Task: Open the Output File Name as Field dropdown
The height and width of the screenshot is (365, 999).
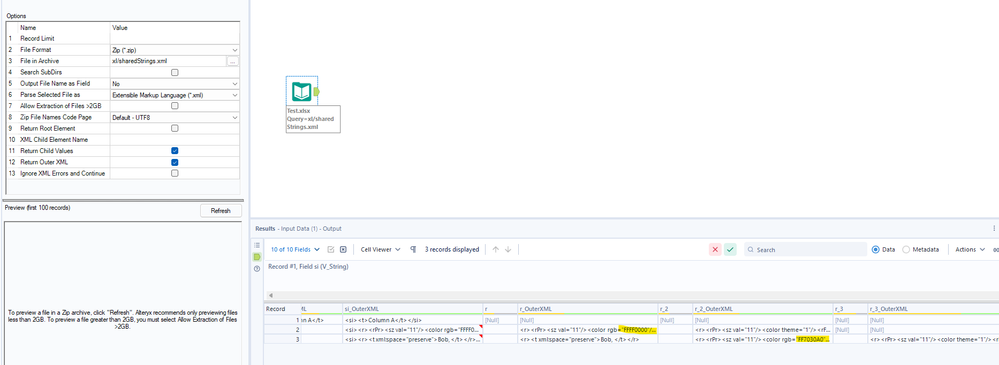Action: coord(175,83)
